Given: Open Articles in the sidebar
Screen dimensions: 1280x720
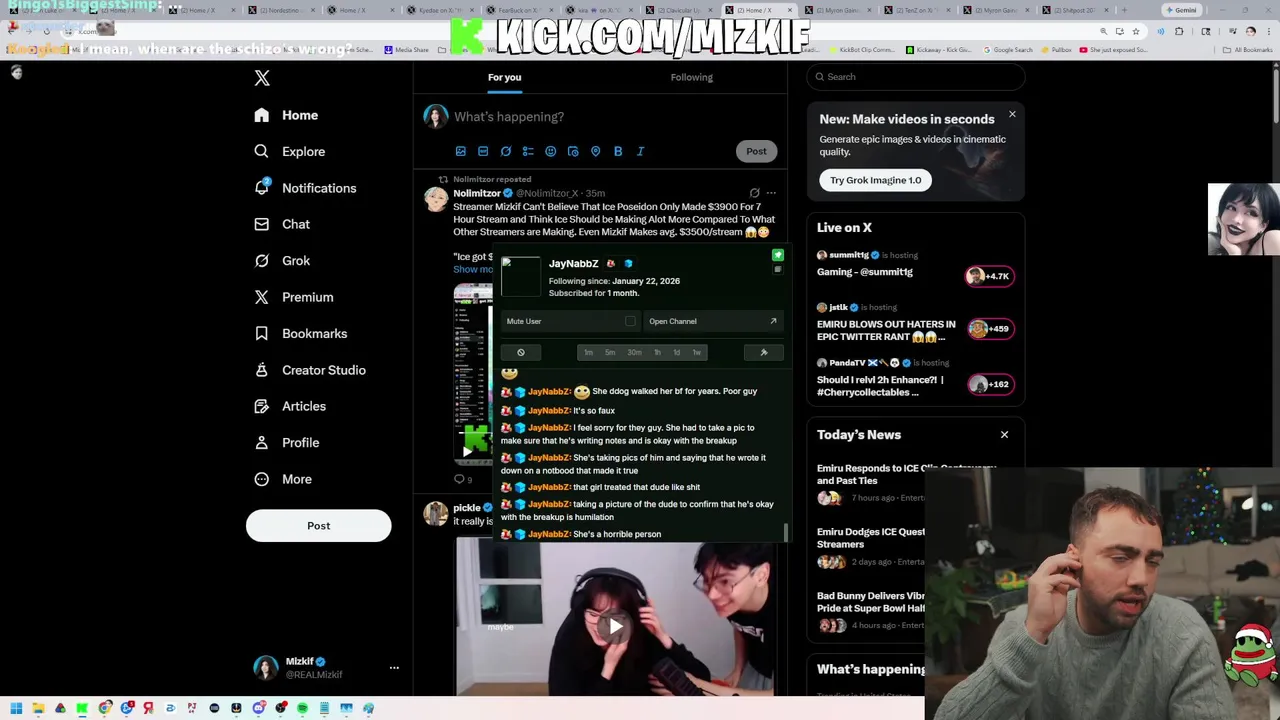Looking at the screenshot, I should tap(290, 406).
